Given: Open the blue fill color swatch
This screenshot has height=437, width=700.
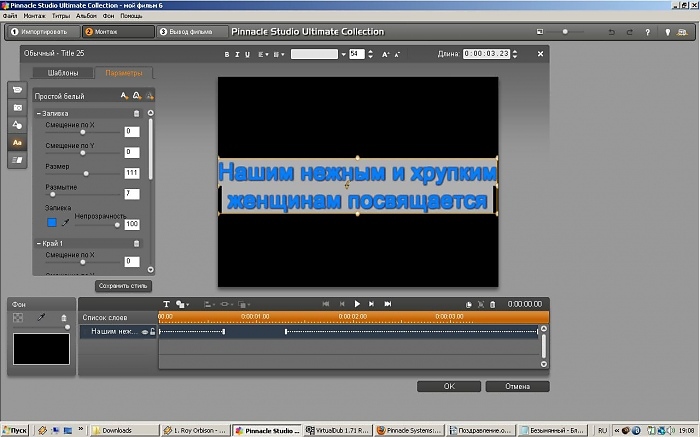Looking at the screenshot, I should click(52, 222).
